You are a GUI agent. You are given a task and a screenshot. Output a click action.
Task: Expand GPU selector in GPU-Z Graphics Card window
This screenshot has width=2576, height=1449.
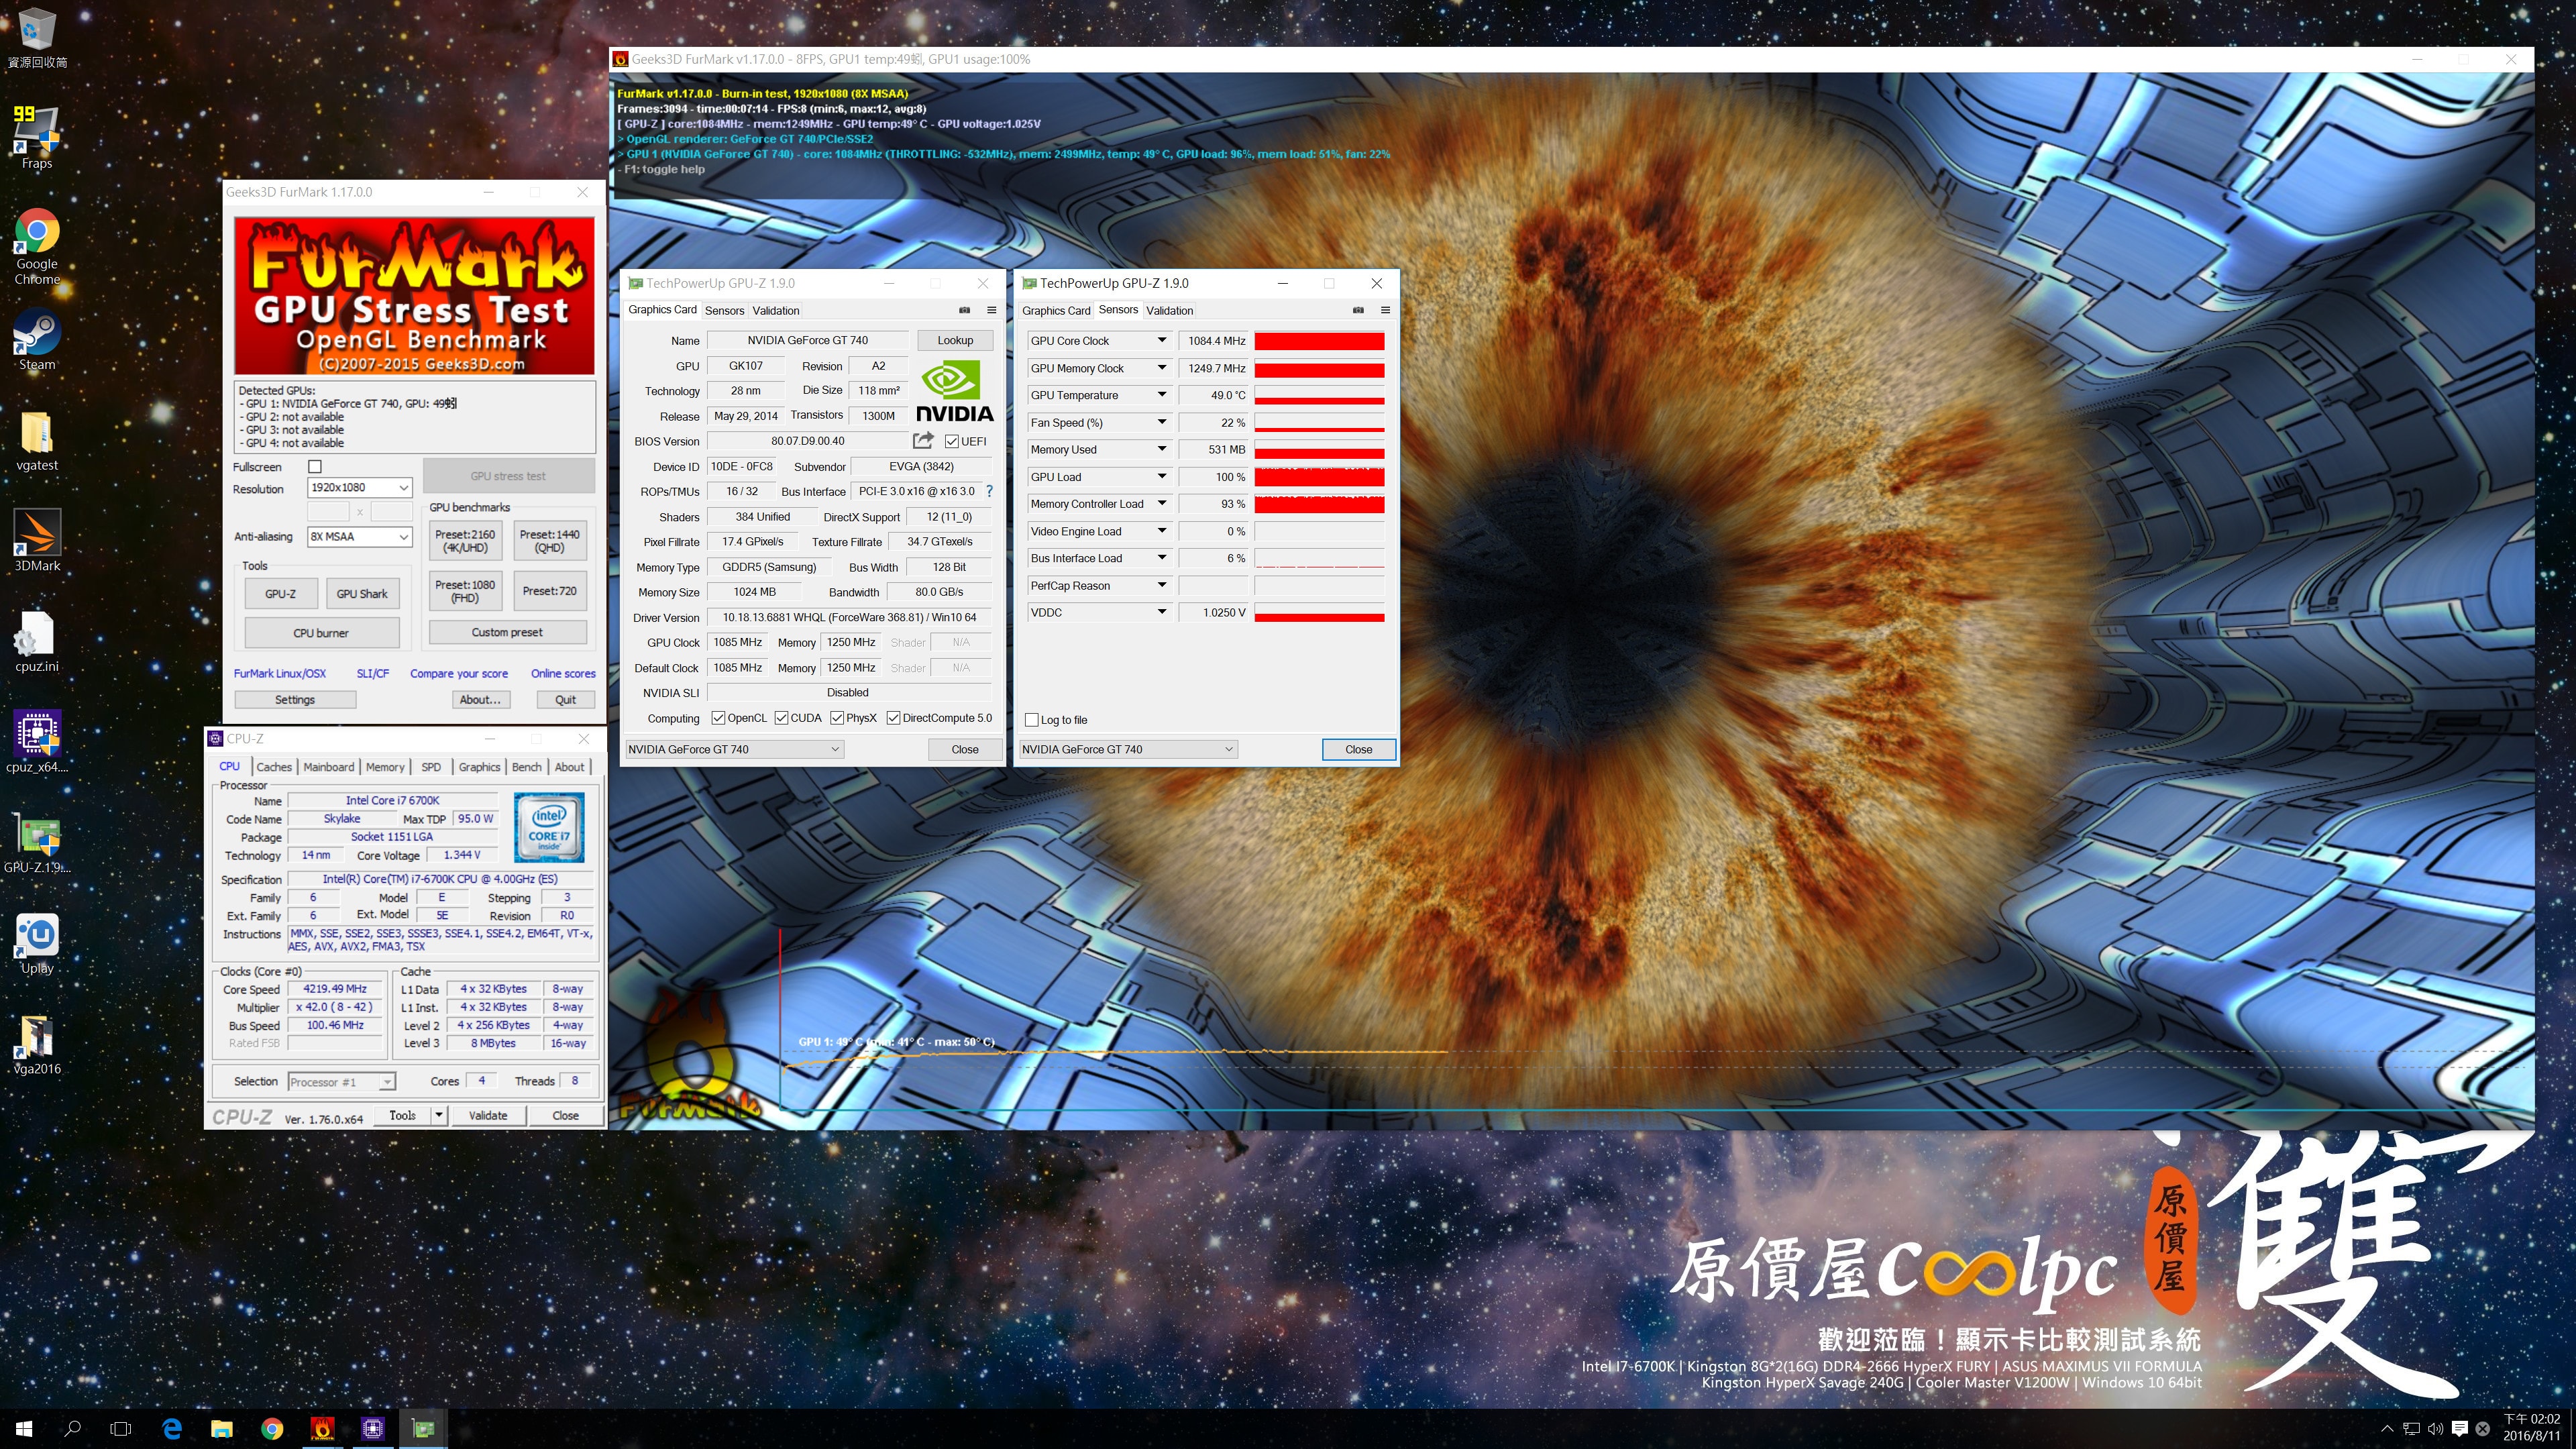pos(734,749)
